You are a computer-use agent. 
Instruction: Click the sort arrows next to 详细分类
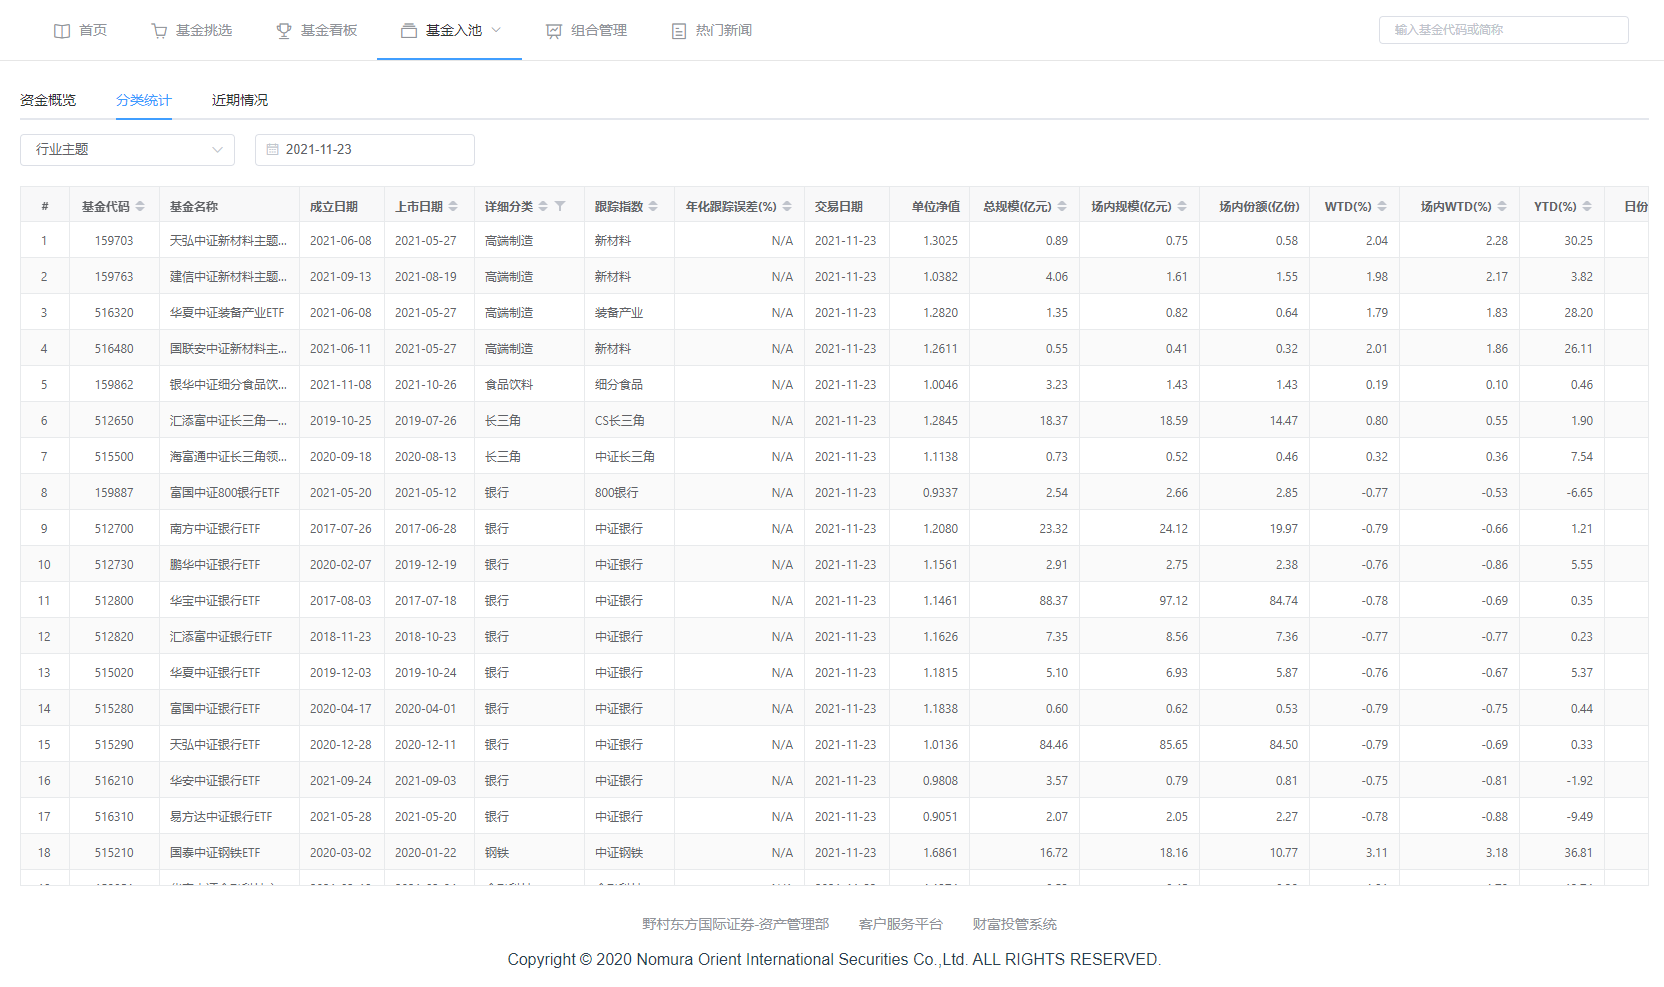pos(543,206)
